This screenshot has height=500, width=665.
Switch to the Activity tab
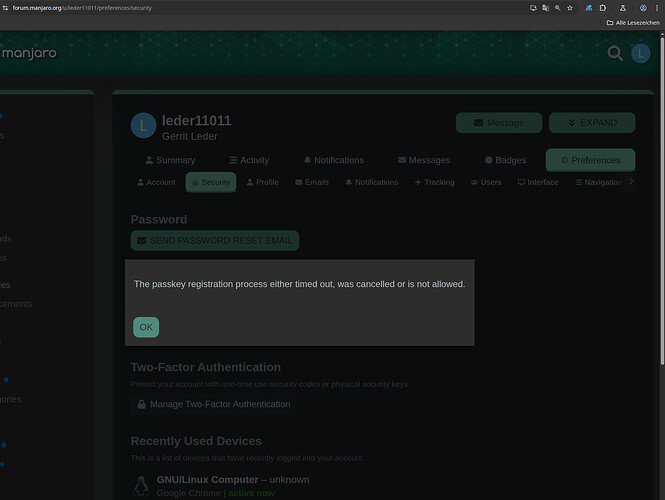click(249, 160)
